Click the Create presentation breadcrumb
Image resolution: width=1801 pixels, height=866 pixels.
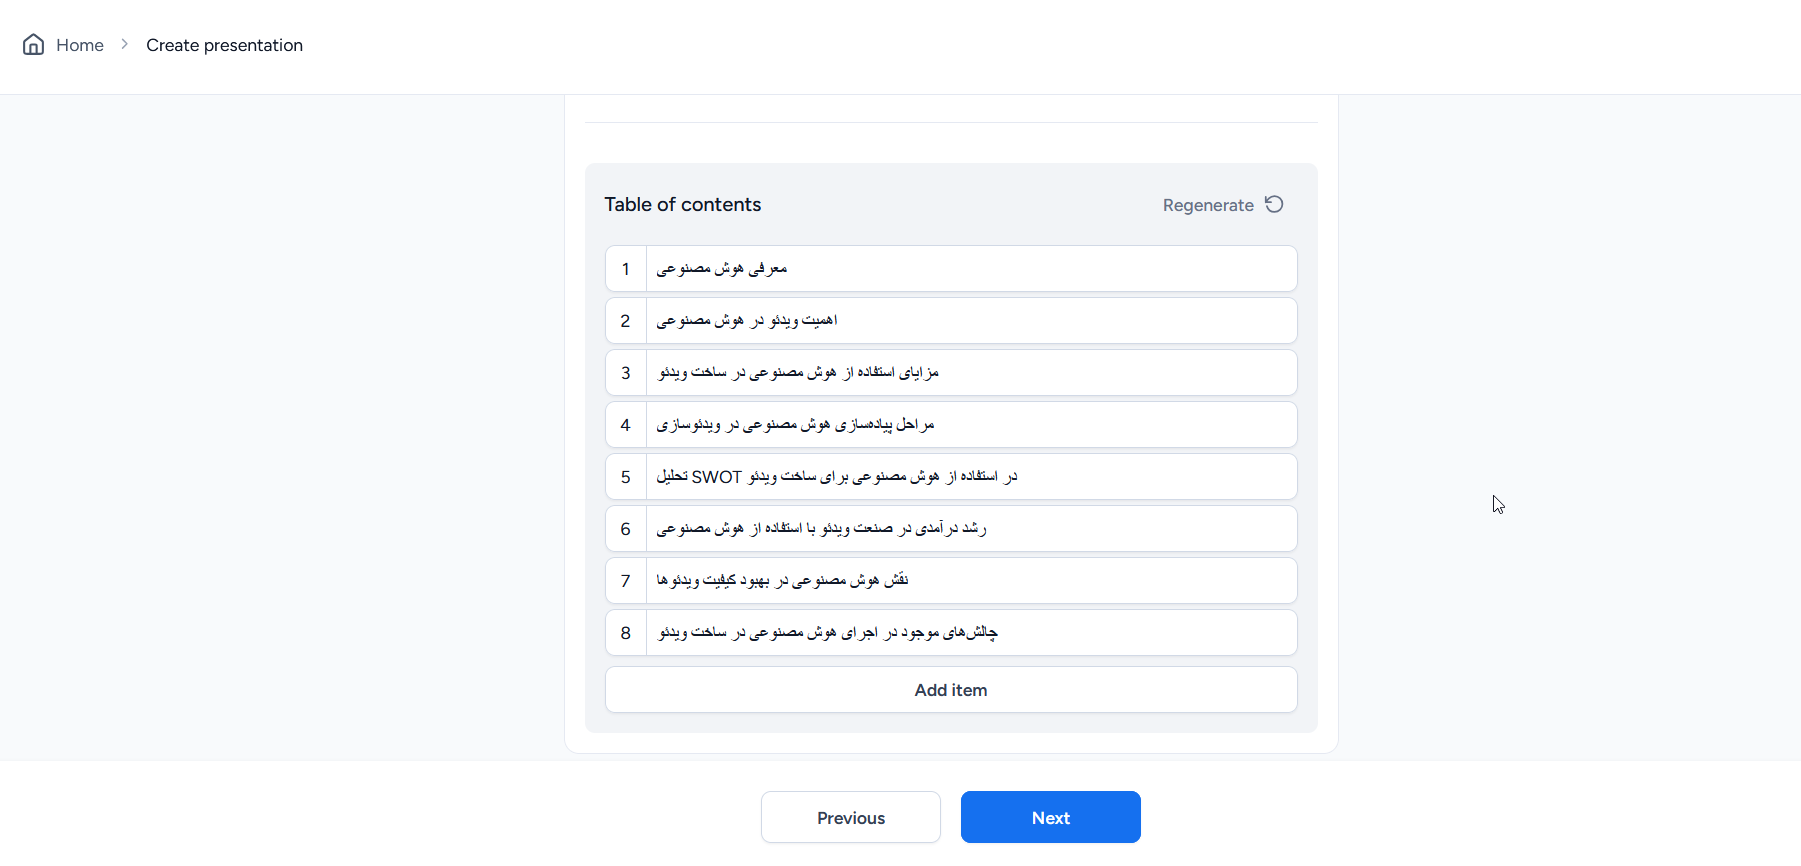coord(224,45)
